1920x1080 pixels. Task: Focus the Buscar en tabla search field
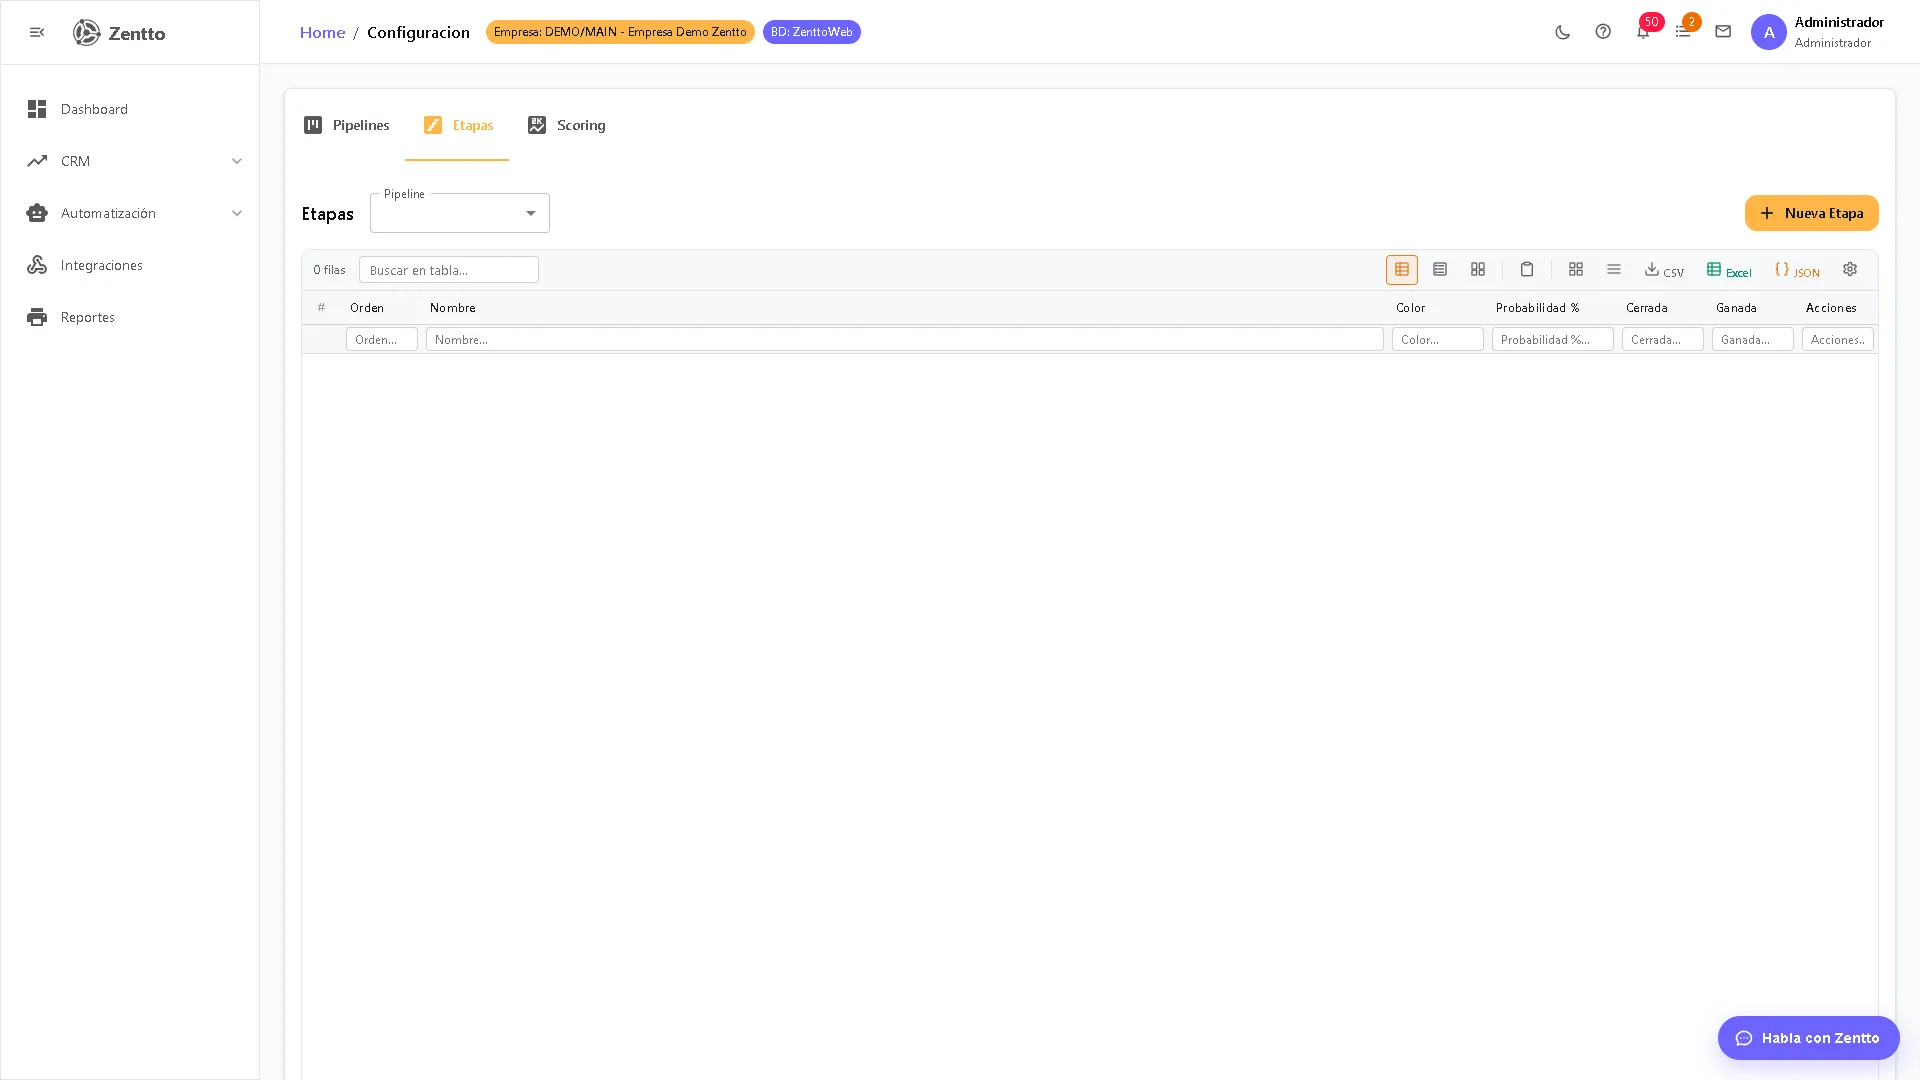(449, 270)
